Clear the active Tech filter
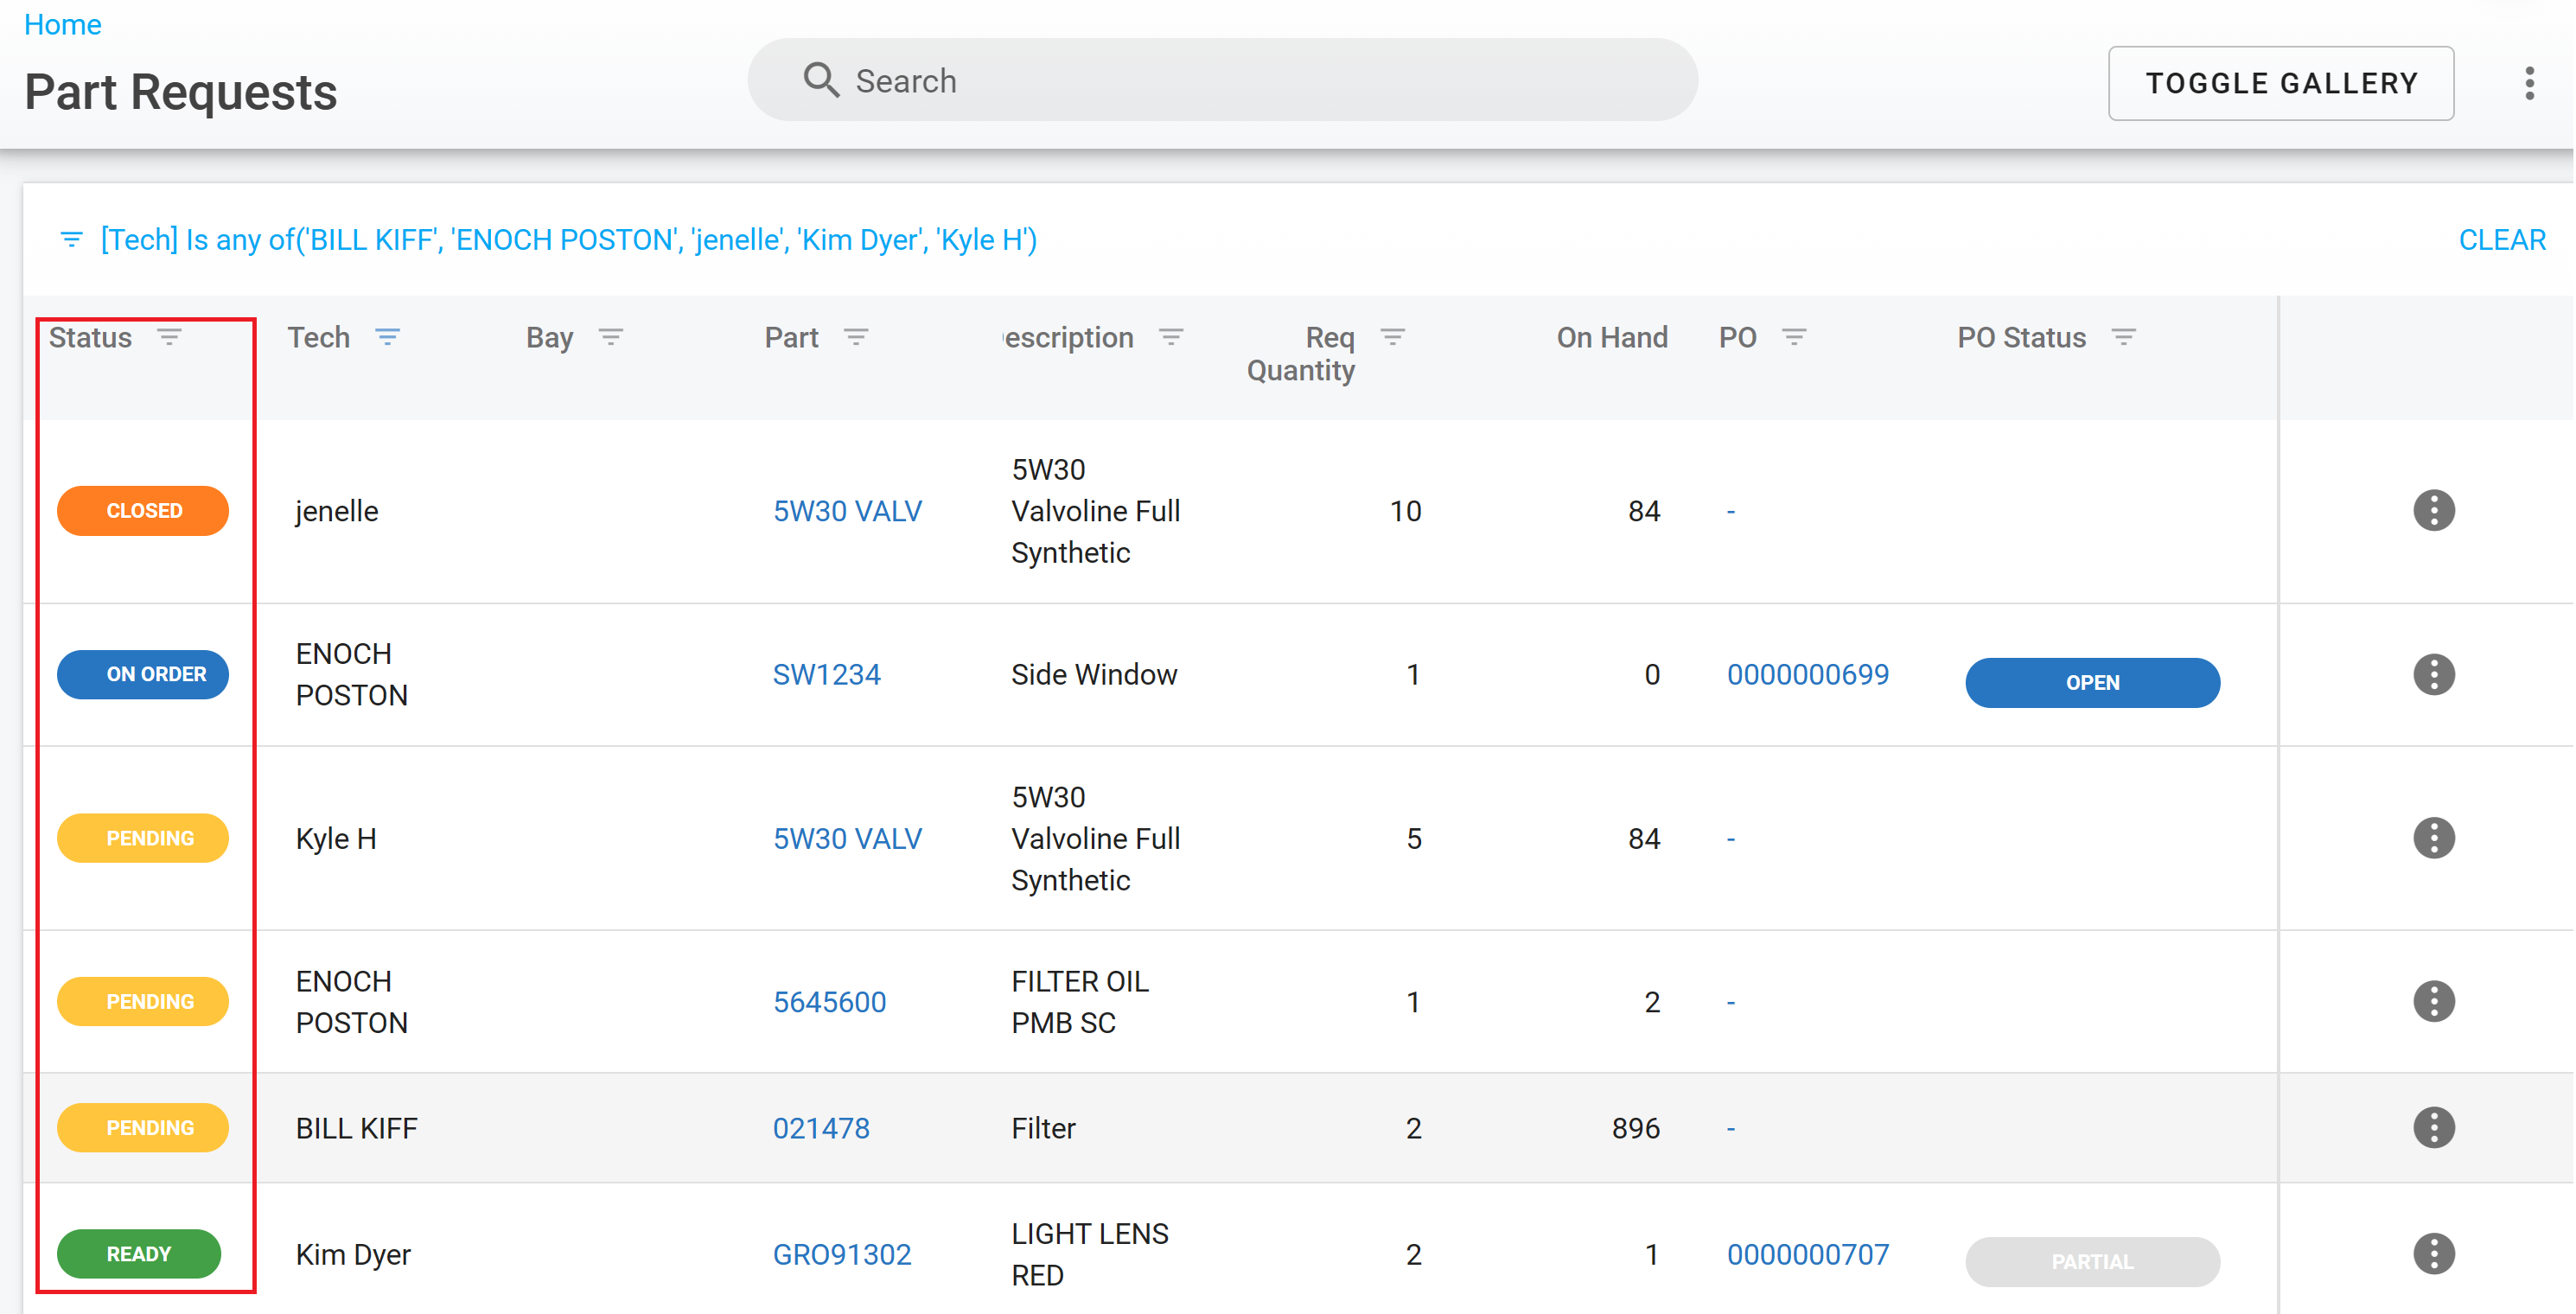 [2501, 240]
